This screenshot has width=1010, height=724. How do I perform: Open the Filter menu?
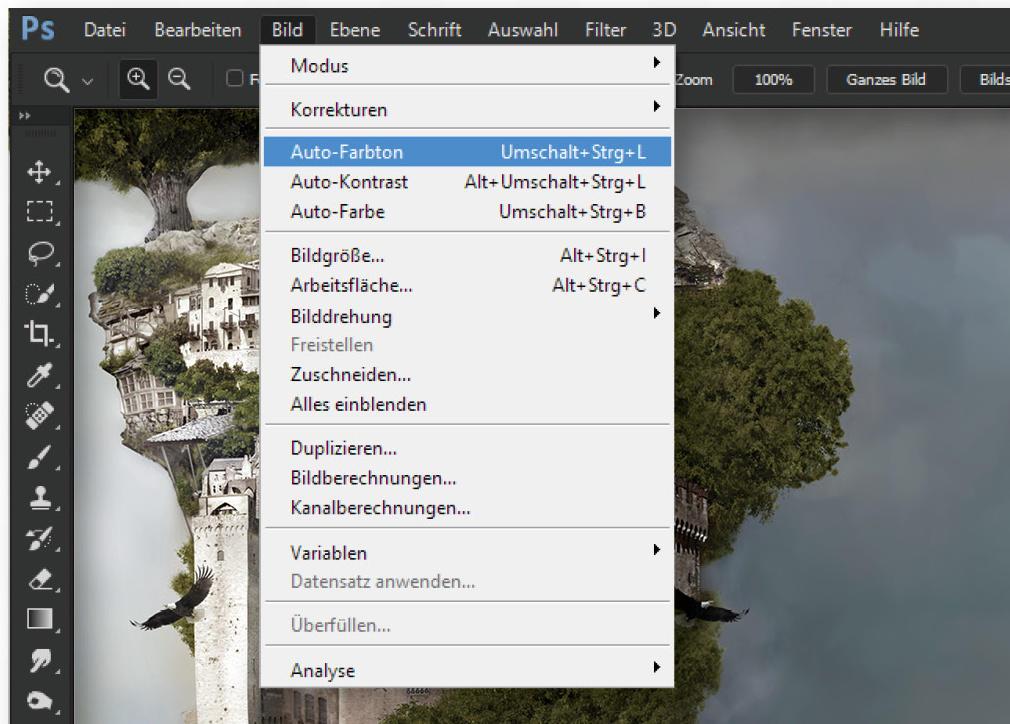pos(604,30)
